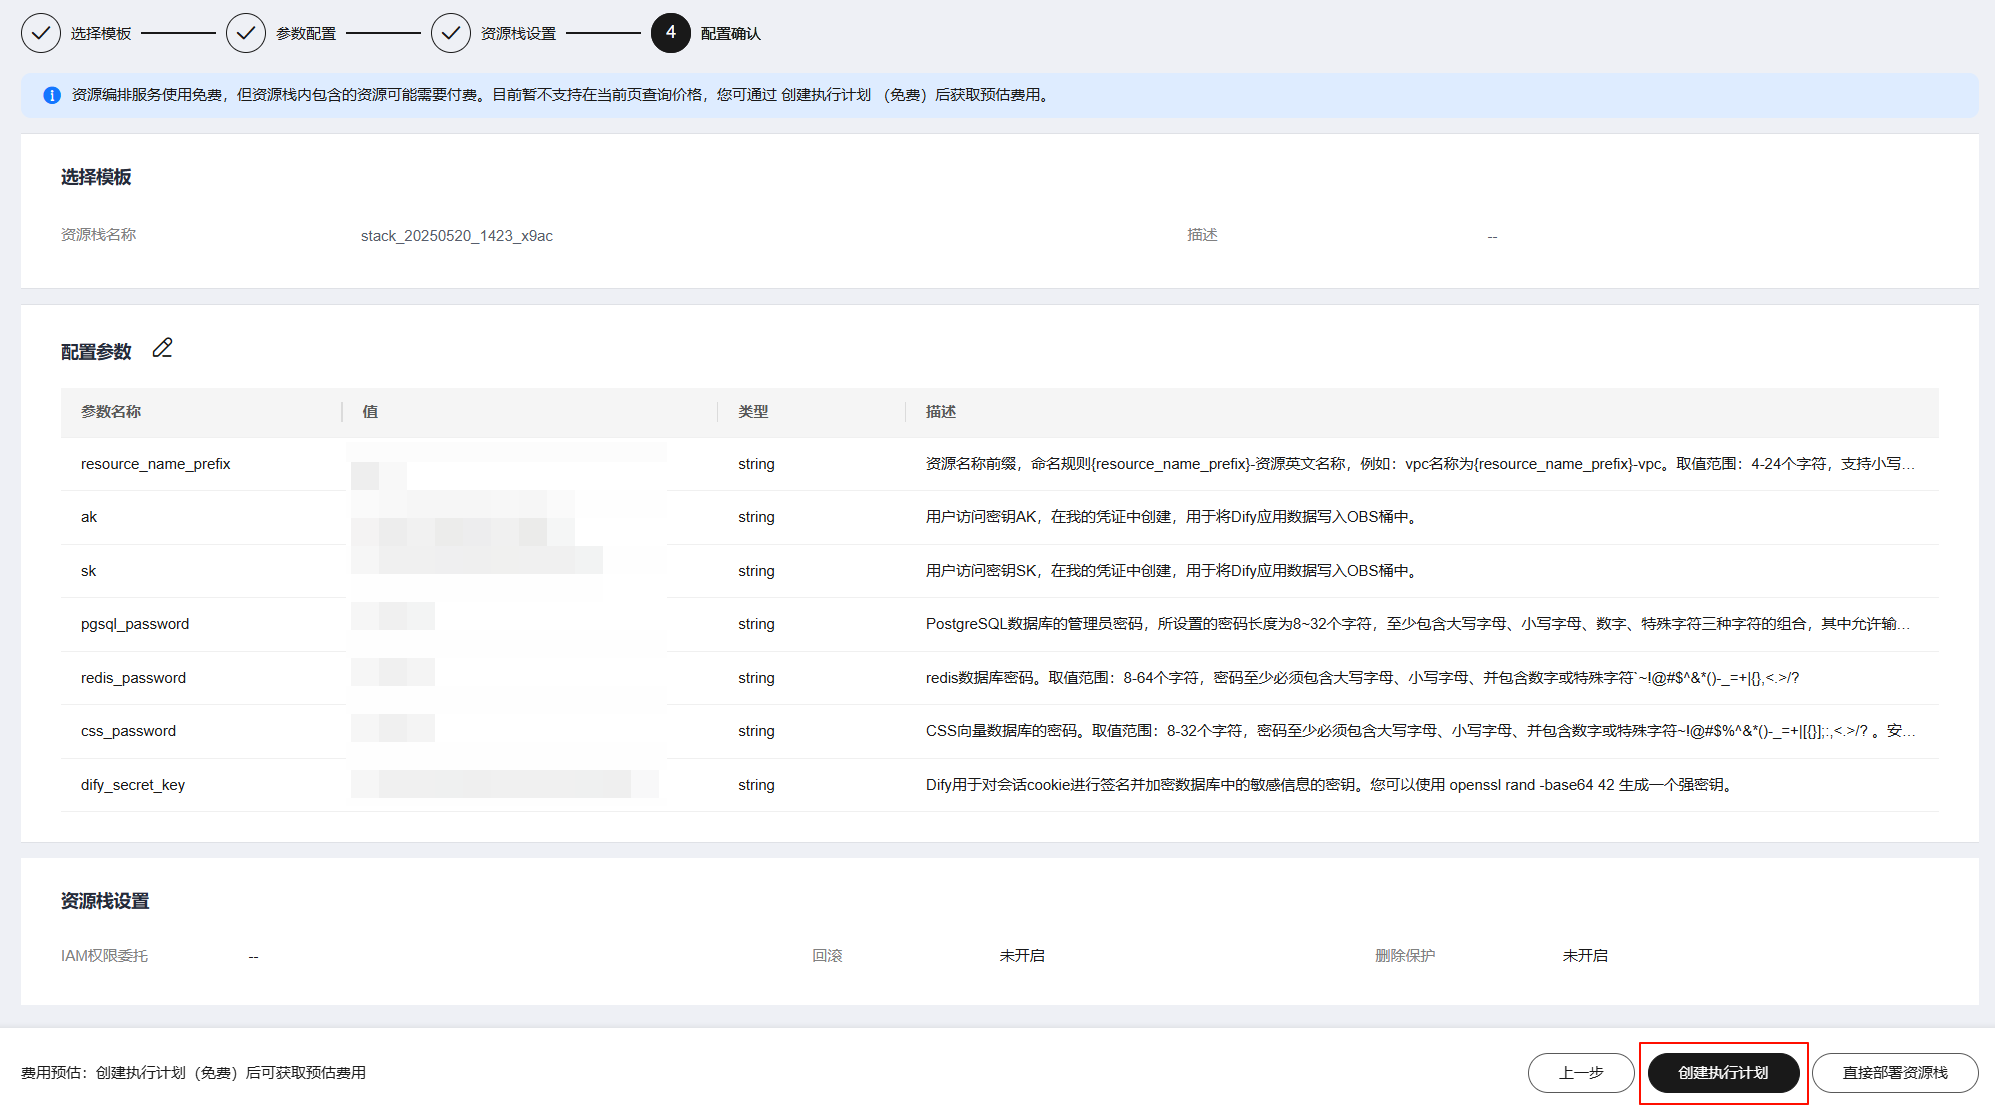Click the step 4 配置确认 circle

670,33
